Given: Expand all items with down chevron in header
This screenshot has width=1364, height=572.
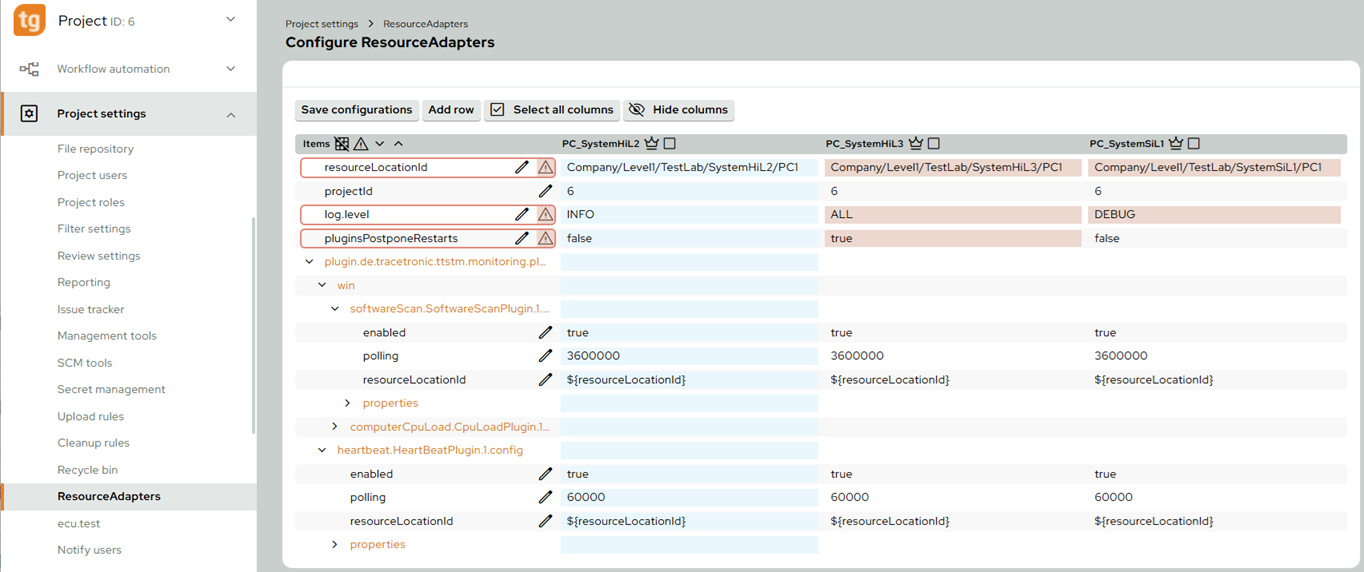Looking at the screenshot, I should pos(380,144).
